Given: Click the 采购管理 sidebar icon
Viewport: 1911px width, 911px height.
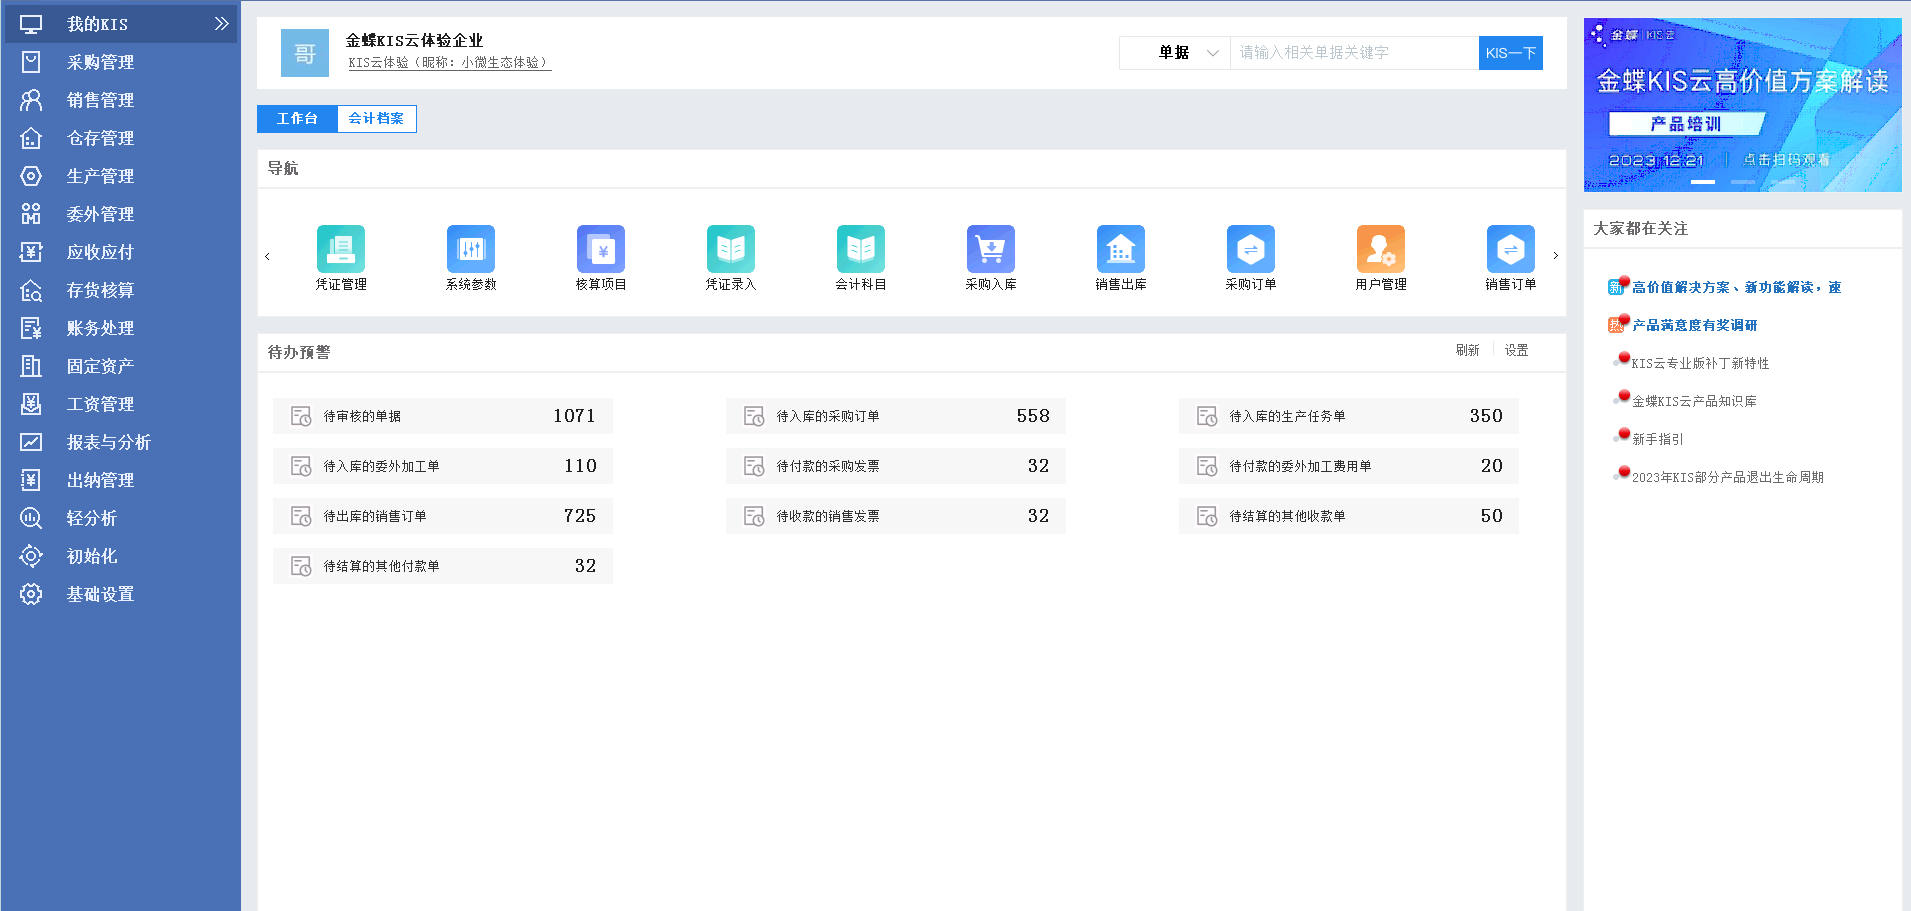Looking at the screenshot, I should (x=31, y=62).
